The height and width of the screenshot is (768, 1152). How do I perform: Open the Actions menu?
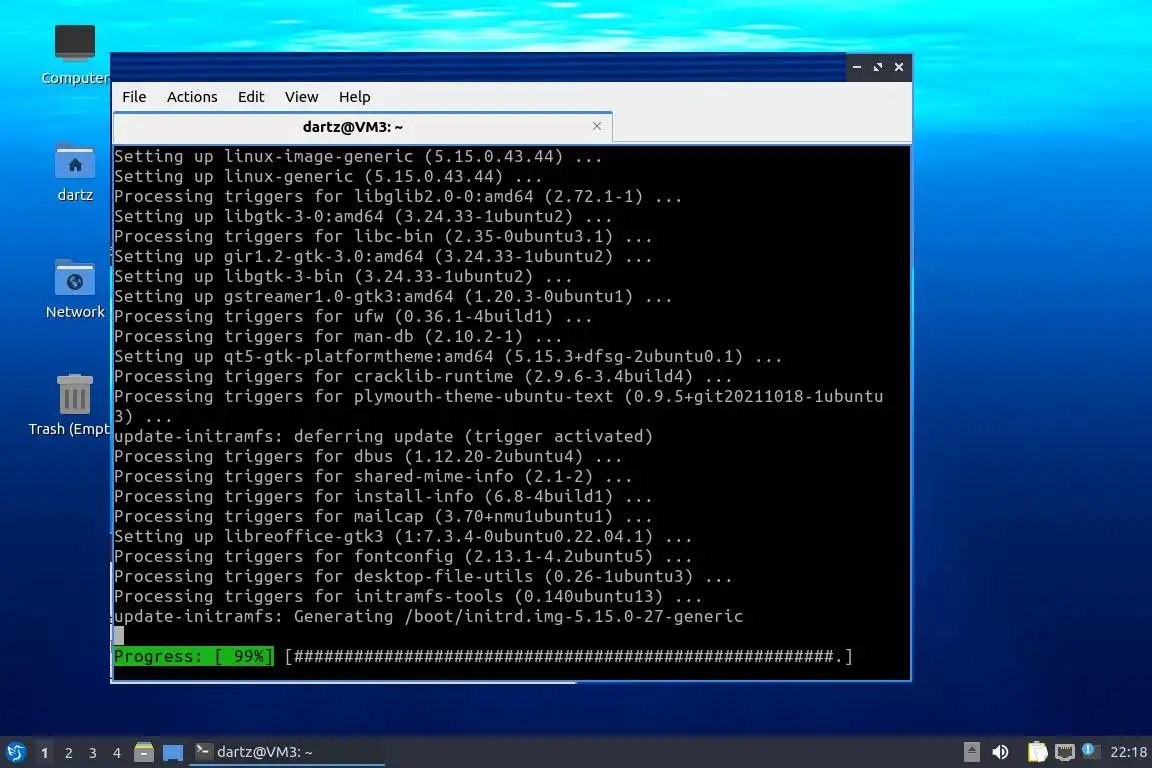tap(192, 97)
